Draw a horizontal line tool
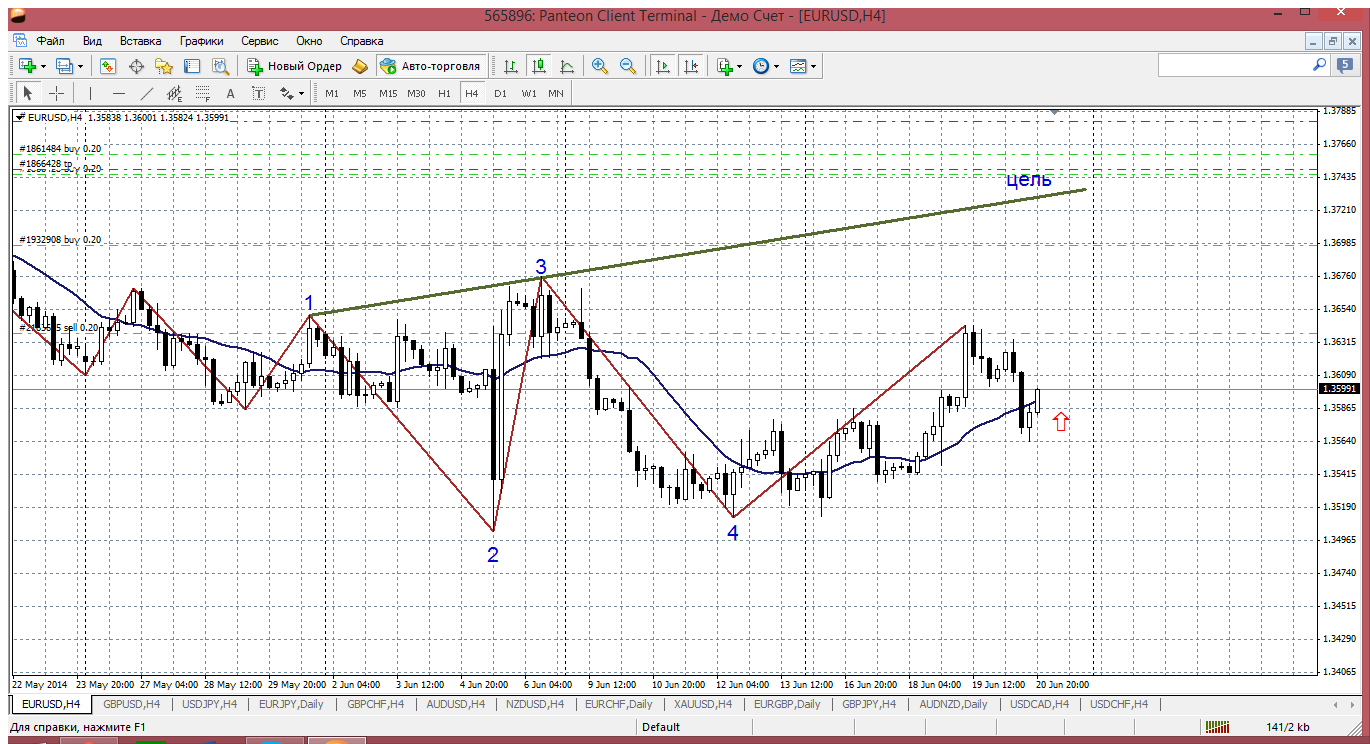This screenshot has width=1370, height=744. click(119, 93)
